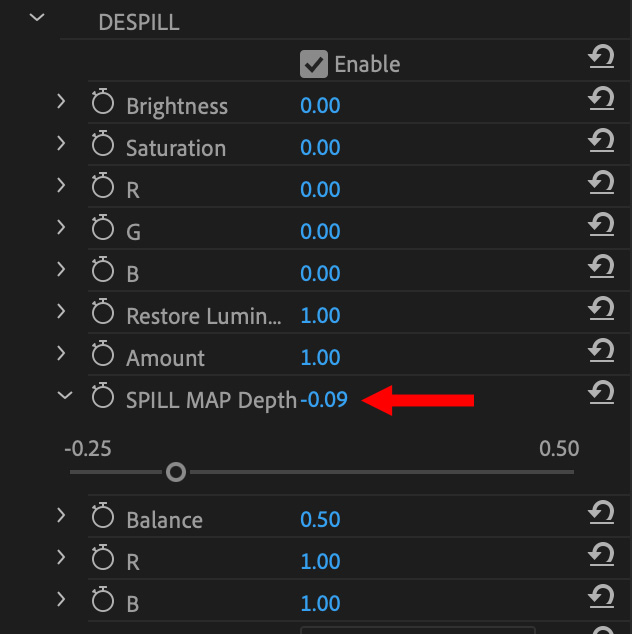This screenshot has height=634, width=632.
Task: Reset the Brightness parameter
Action: (x=601, y=100)
